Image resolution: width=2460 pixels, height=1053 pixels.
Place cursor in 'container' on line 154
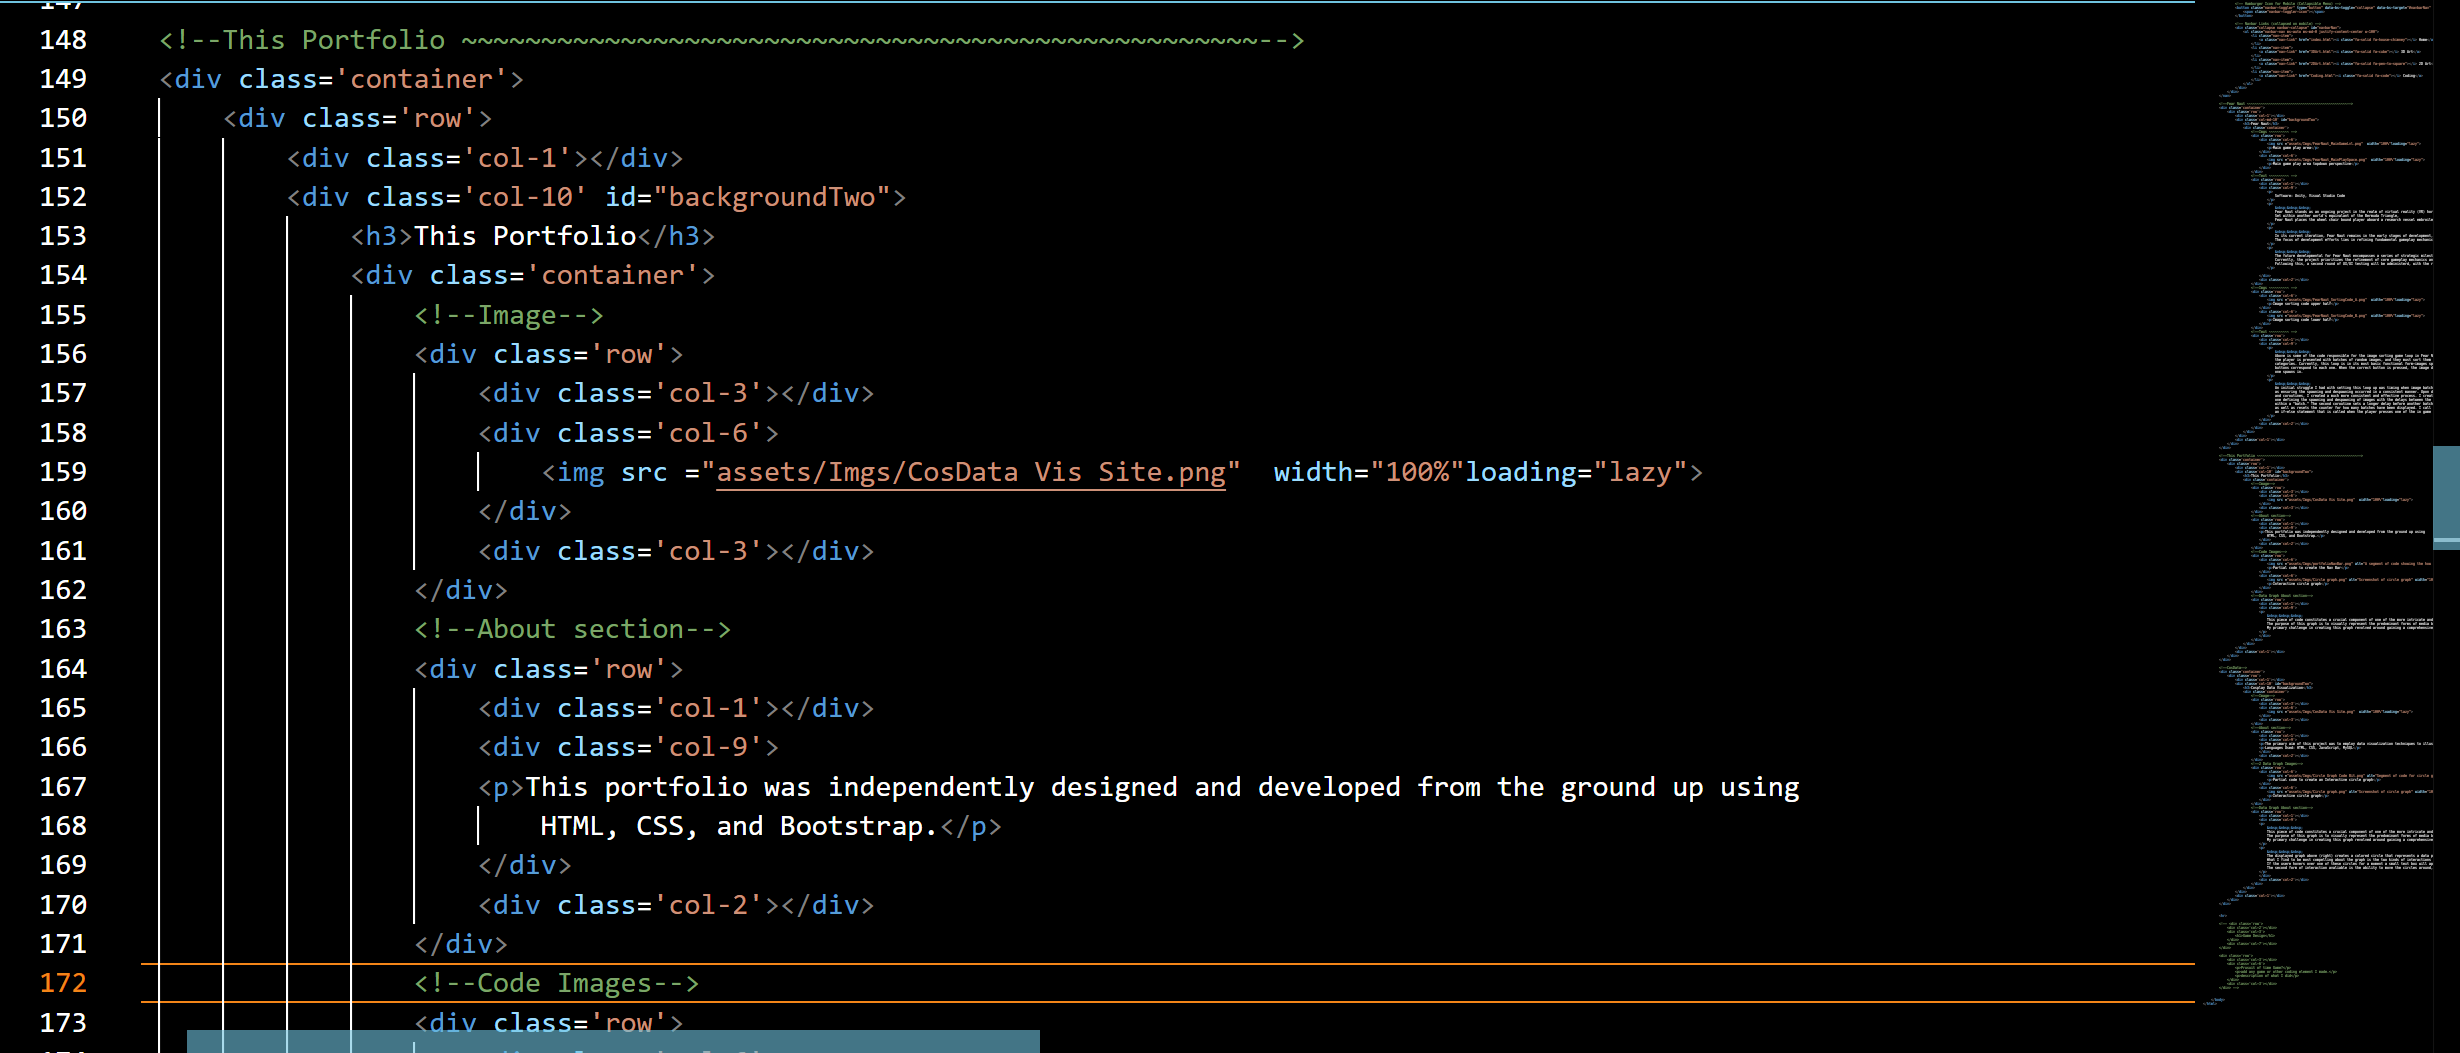pos(612,275)
